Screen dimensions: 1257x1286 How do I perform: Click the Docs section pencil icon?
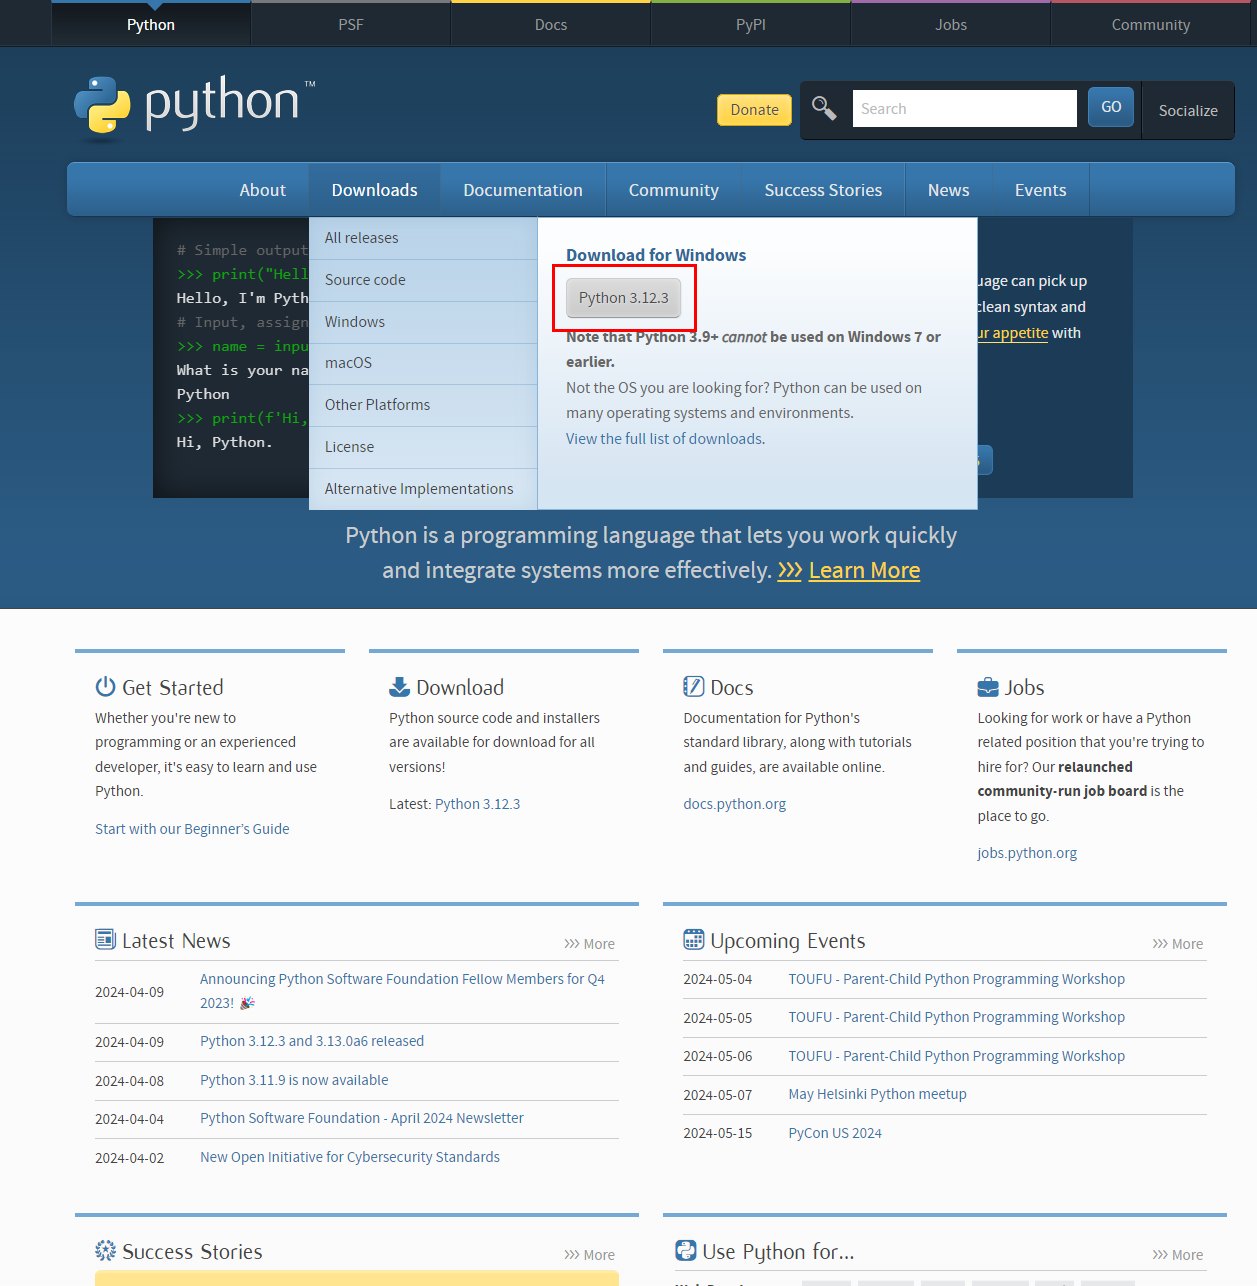(x=693, y=686)
